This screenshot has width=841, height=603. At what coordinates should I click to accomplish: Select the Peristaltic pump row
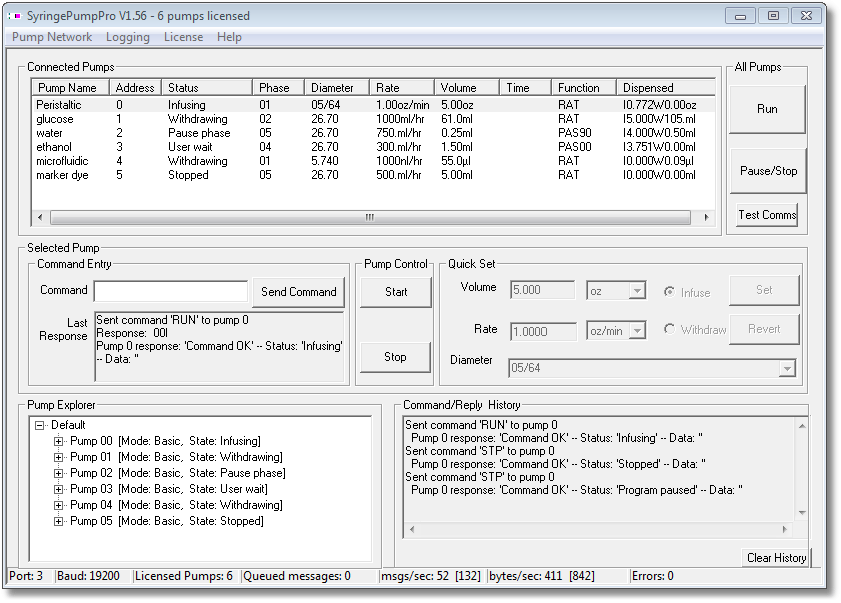point(373,105)
